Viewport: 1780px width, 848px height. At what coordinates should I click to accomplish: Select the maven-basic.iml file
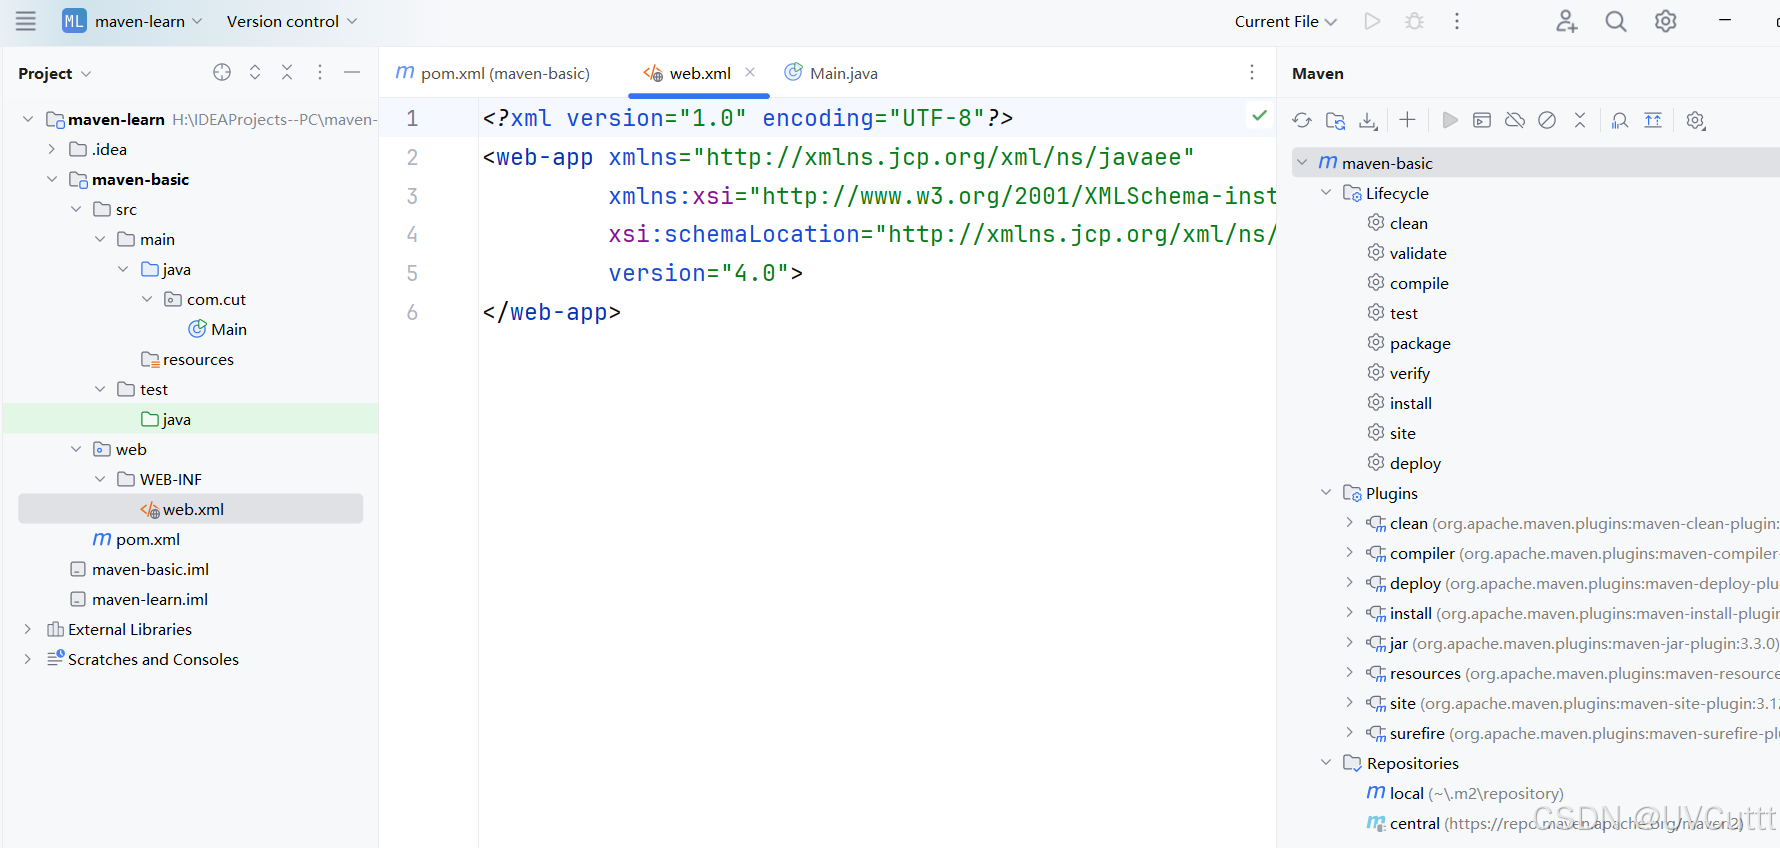pos(140,569)
